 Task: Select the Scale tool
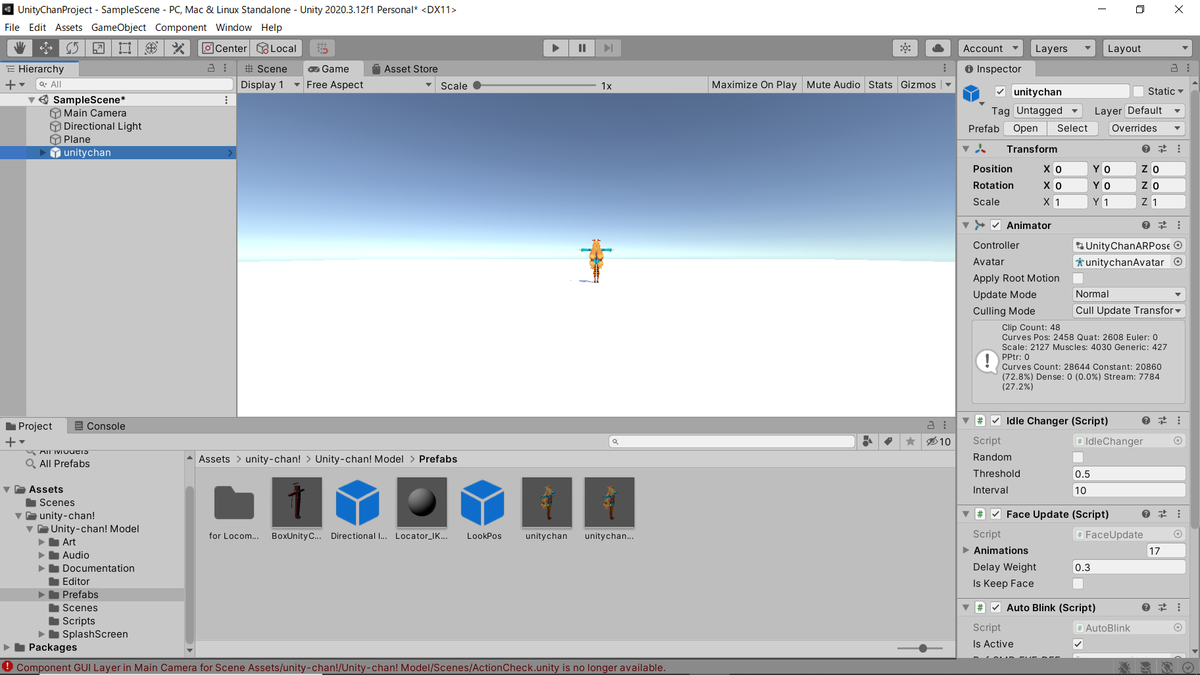pyautogui.click(x=98, y=48)
